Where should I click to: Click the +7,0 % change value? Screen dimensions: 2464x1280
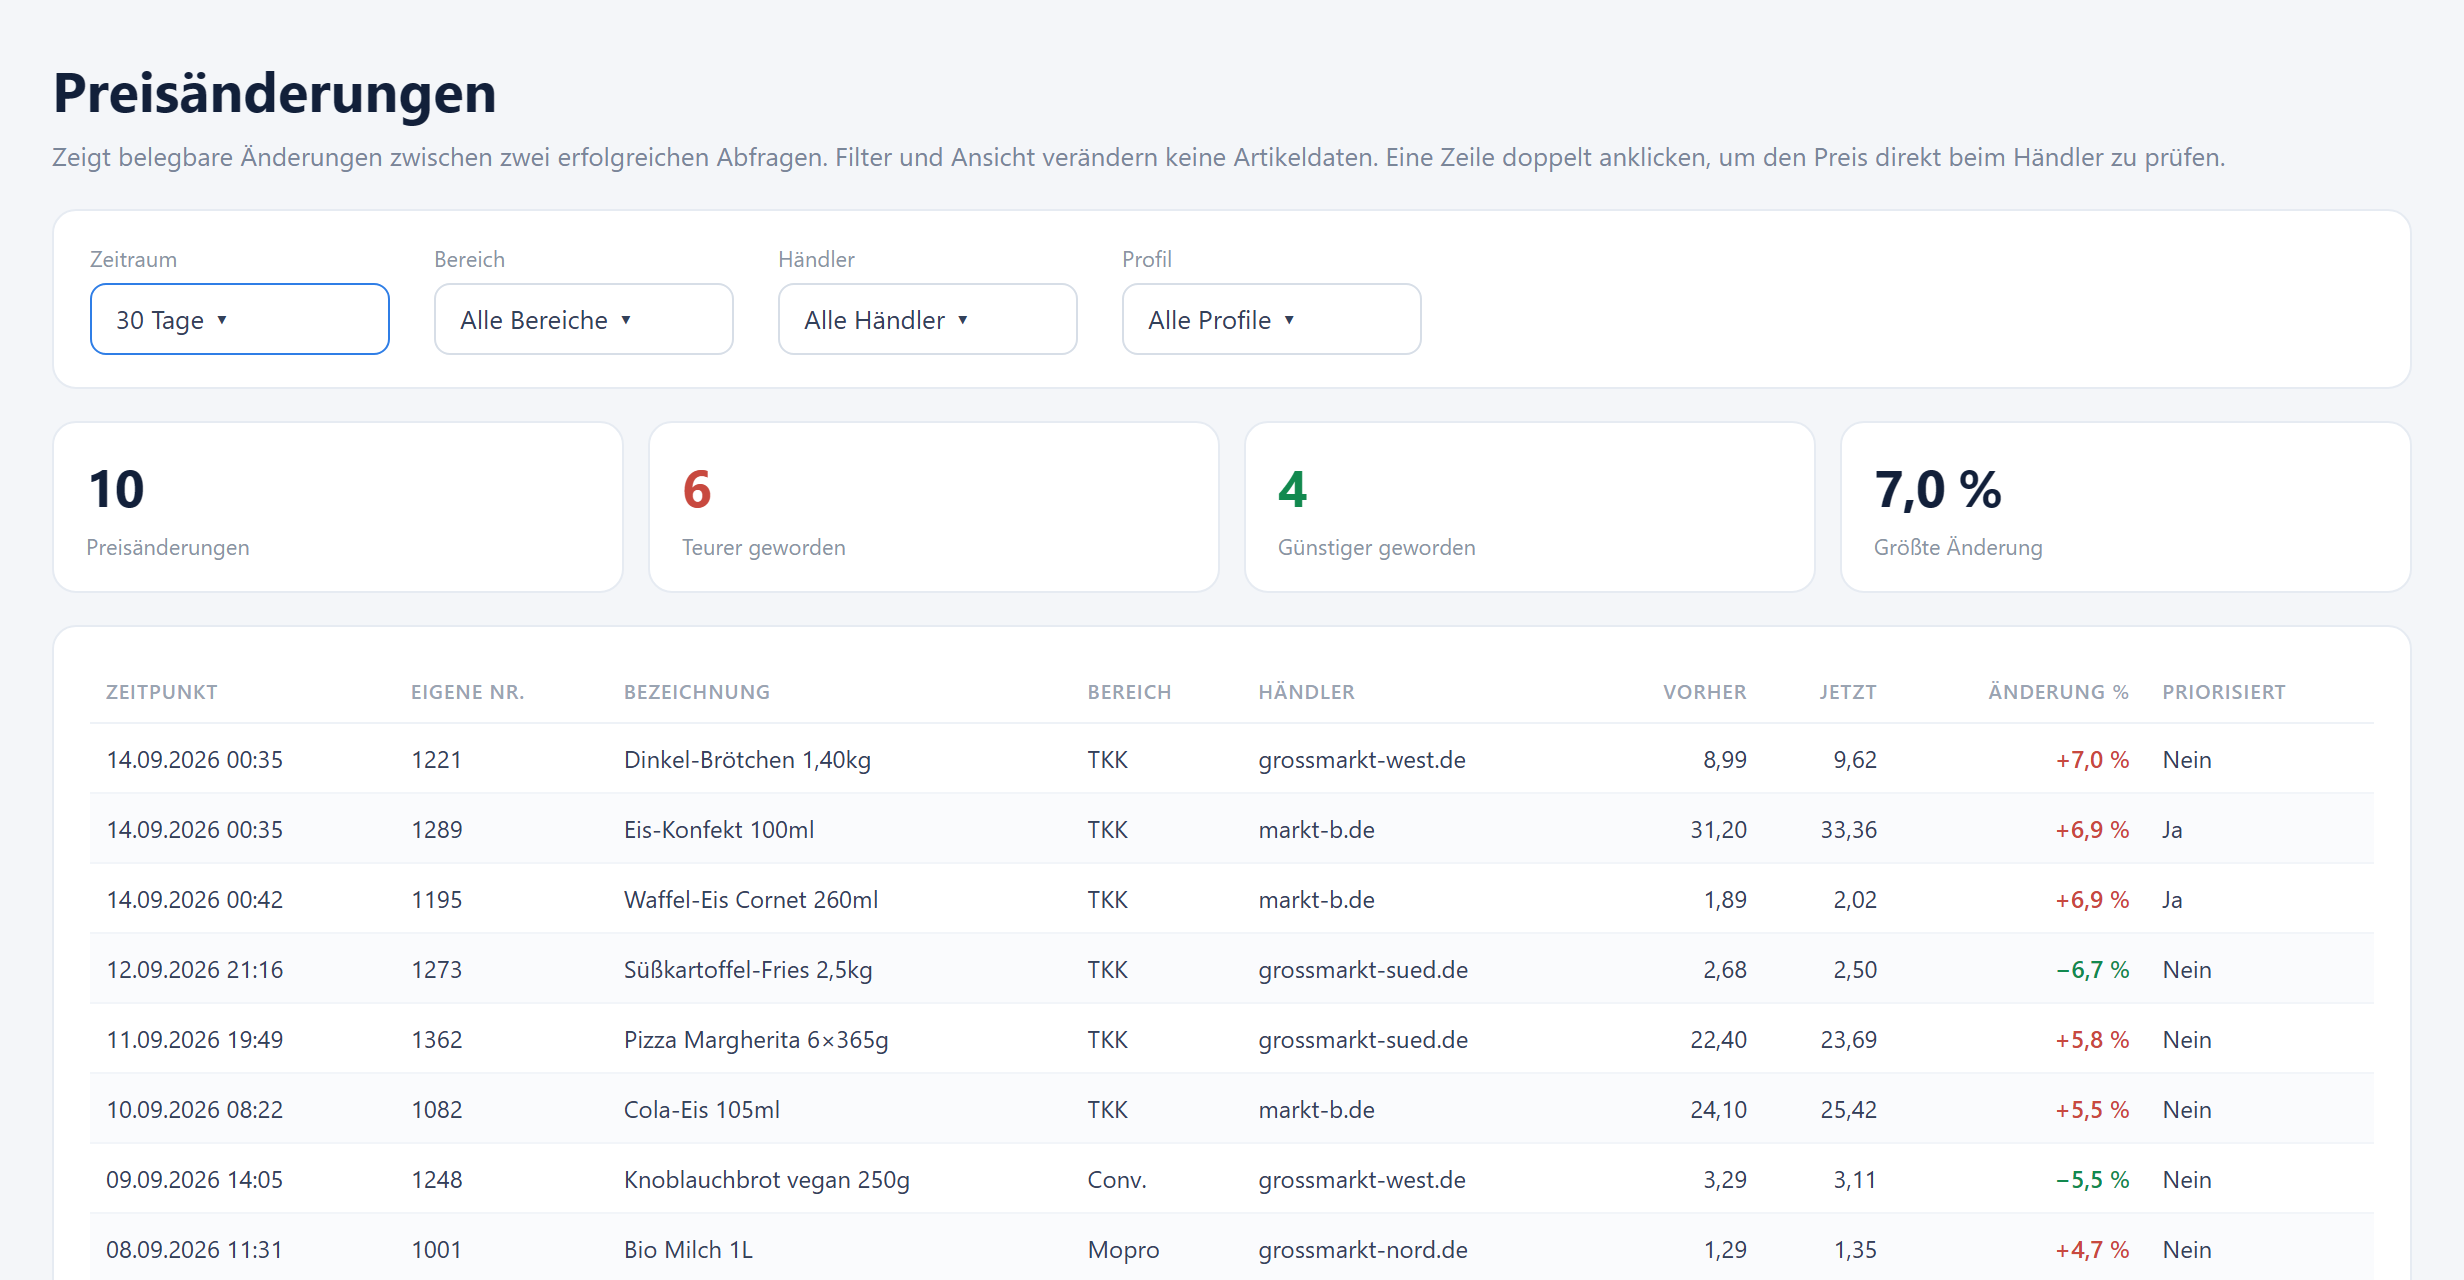pyautogui.click(x=2091, y=760)
